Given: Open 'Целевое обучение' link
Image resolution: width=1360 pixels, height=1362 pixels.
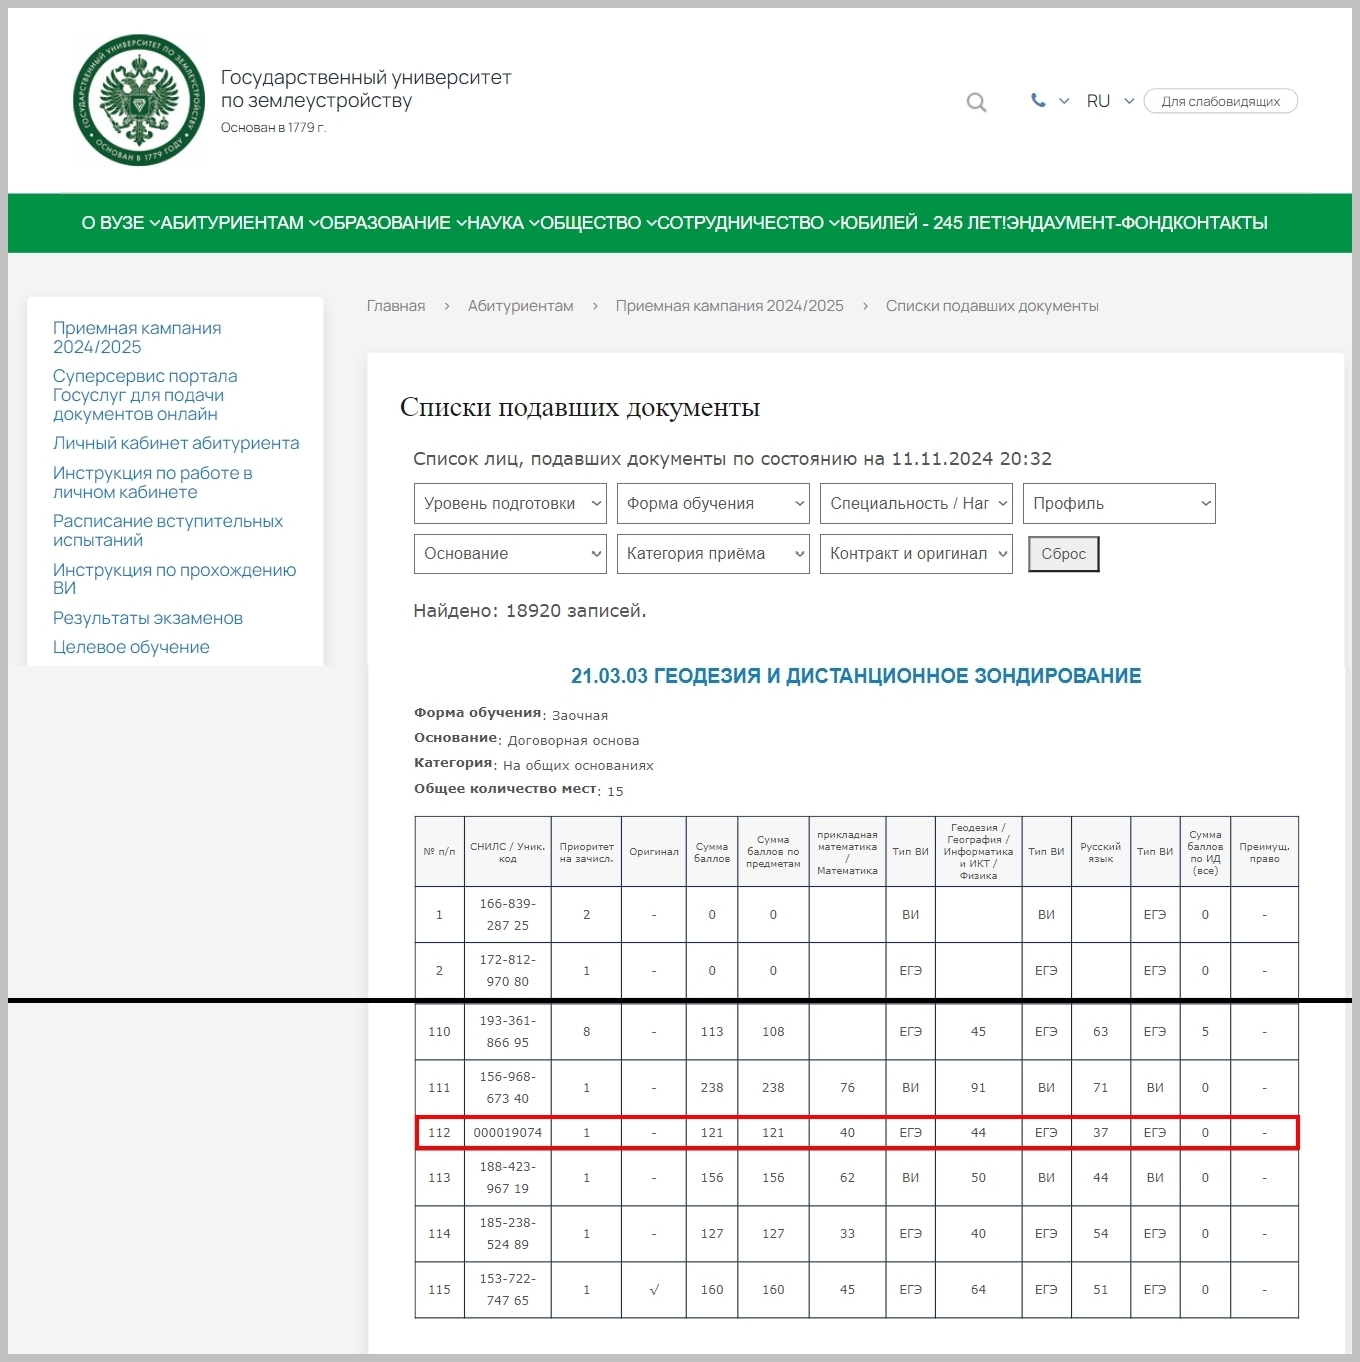Looking at the screenshot, I should click(x=131, y=647).
